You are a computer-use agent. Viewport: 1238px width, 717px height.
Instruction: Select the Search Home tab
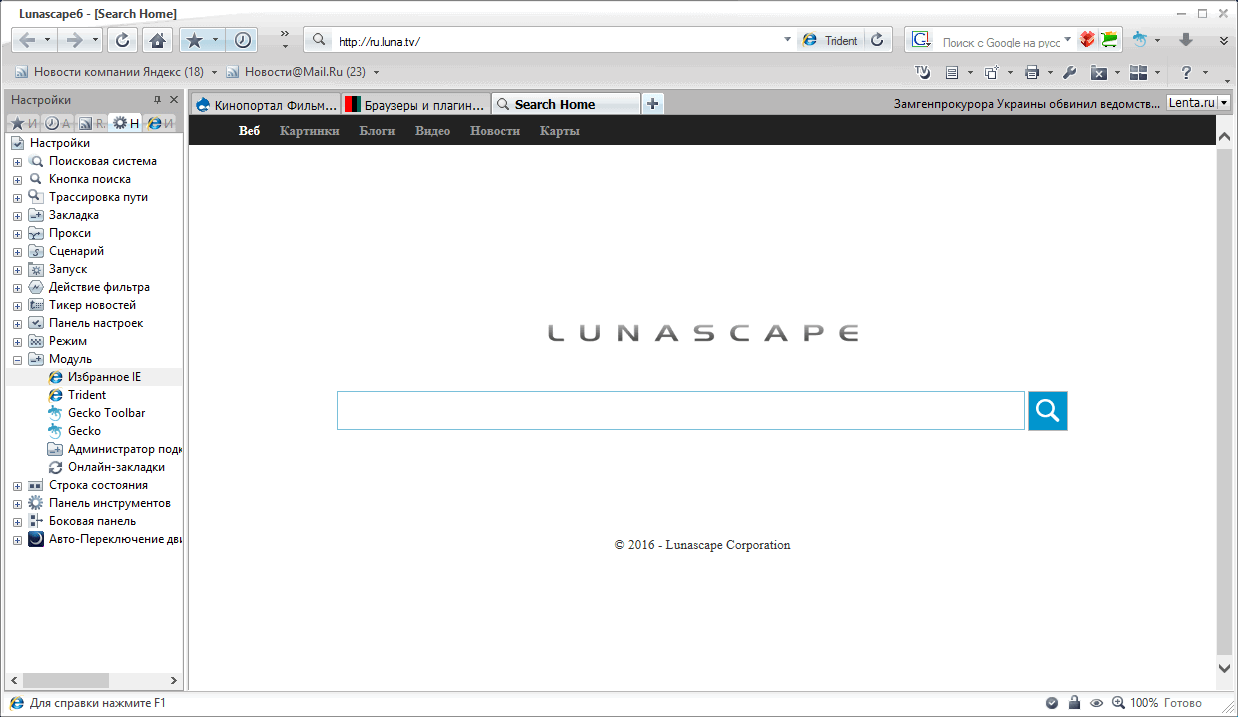(565, 104)
